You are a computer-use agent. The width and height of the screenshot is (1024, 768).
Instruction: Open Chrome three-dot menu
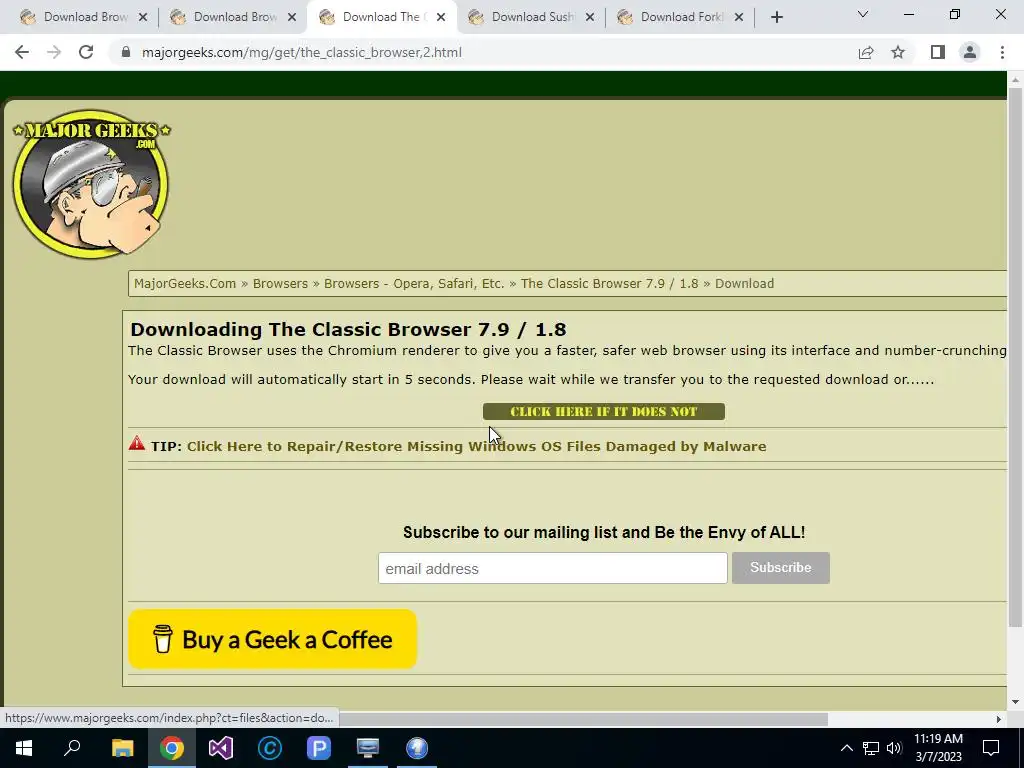coord(1002,52)
